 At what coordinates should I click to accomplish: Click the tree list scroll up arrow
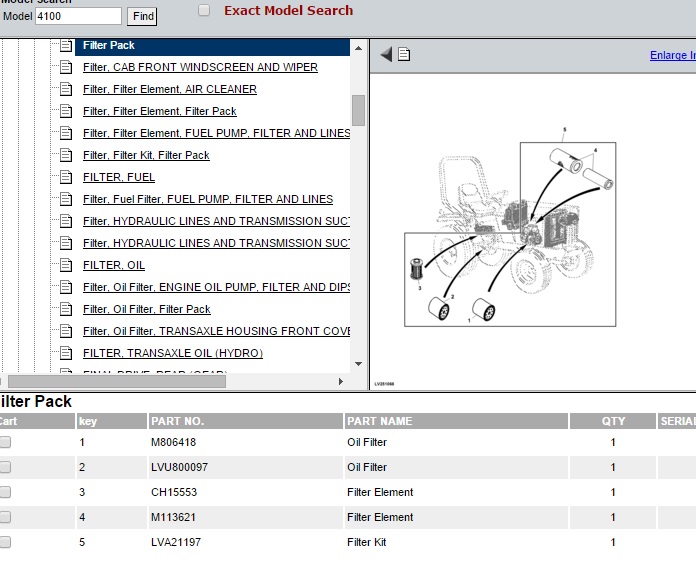point(359,48)
